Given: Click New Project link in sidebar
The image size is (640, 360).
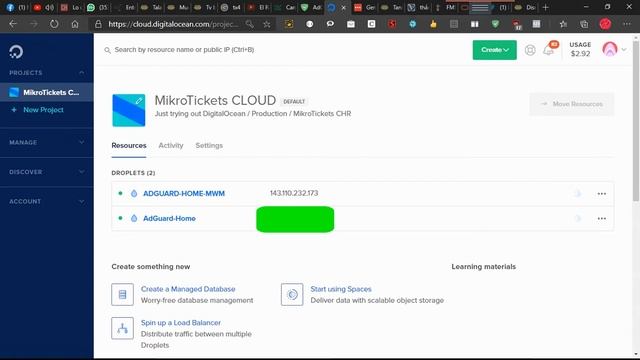Looking at the screenshot, I should 43,110.
